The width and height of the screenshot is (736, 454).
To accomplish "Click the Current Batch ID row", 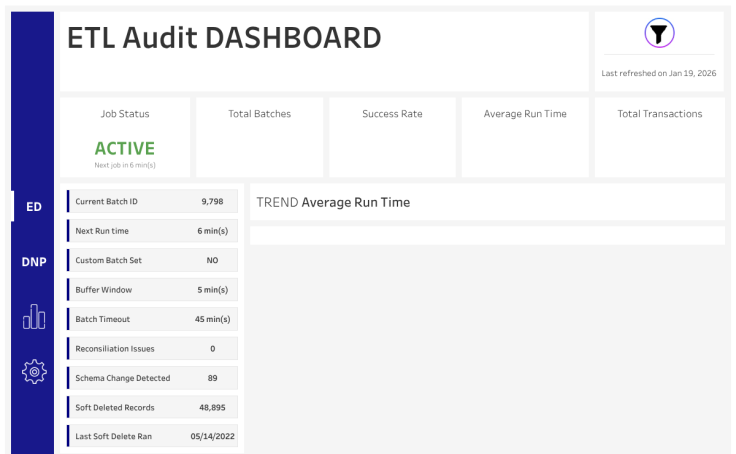I will click(152, 202).
